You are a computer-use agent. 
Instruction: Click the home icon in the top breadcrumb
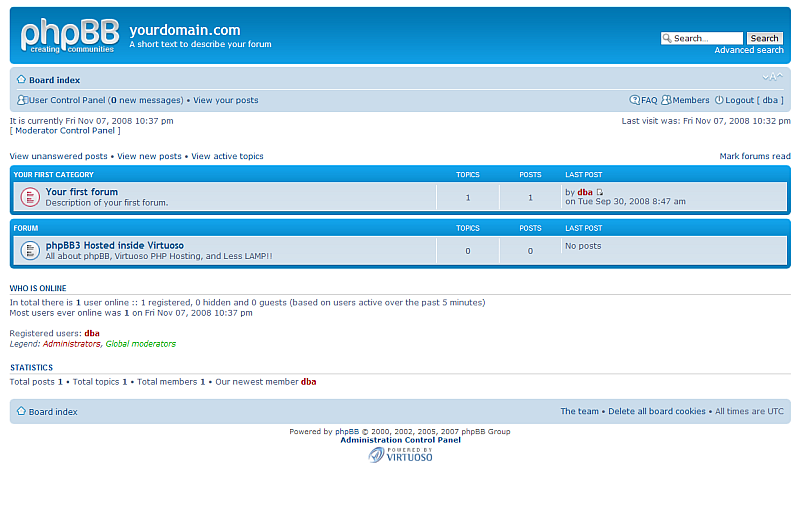(21, 79)
